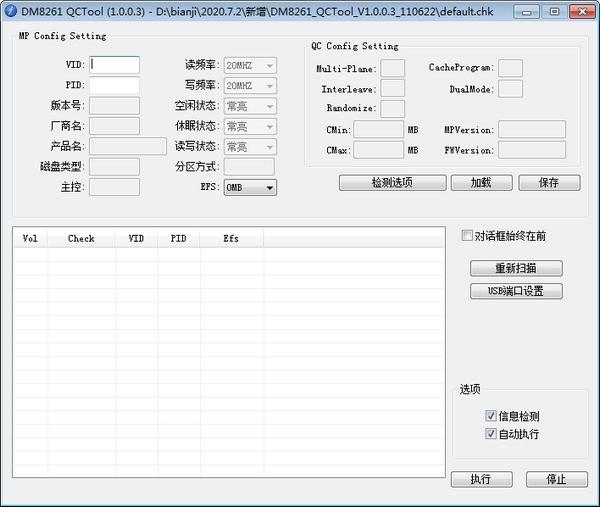Uncheck the 信息检测 option

coord(491,416)
